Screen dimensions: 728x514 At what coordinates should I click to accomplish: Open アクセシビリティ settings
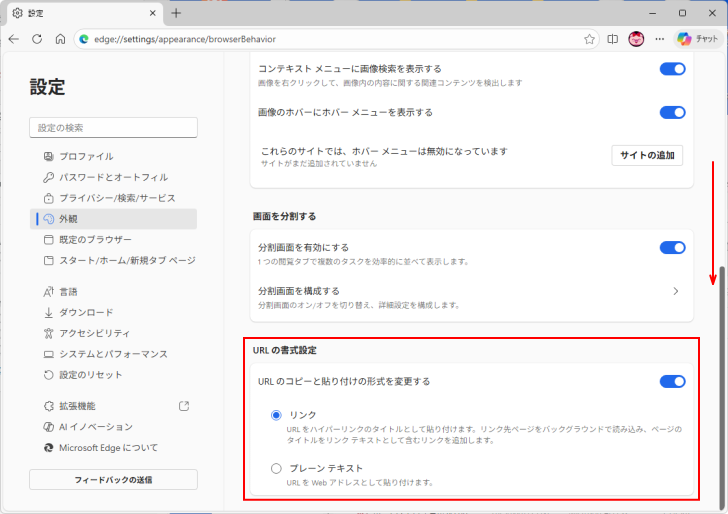click(113, 333)
